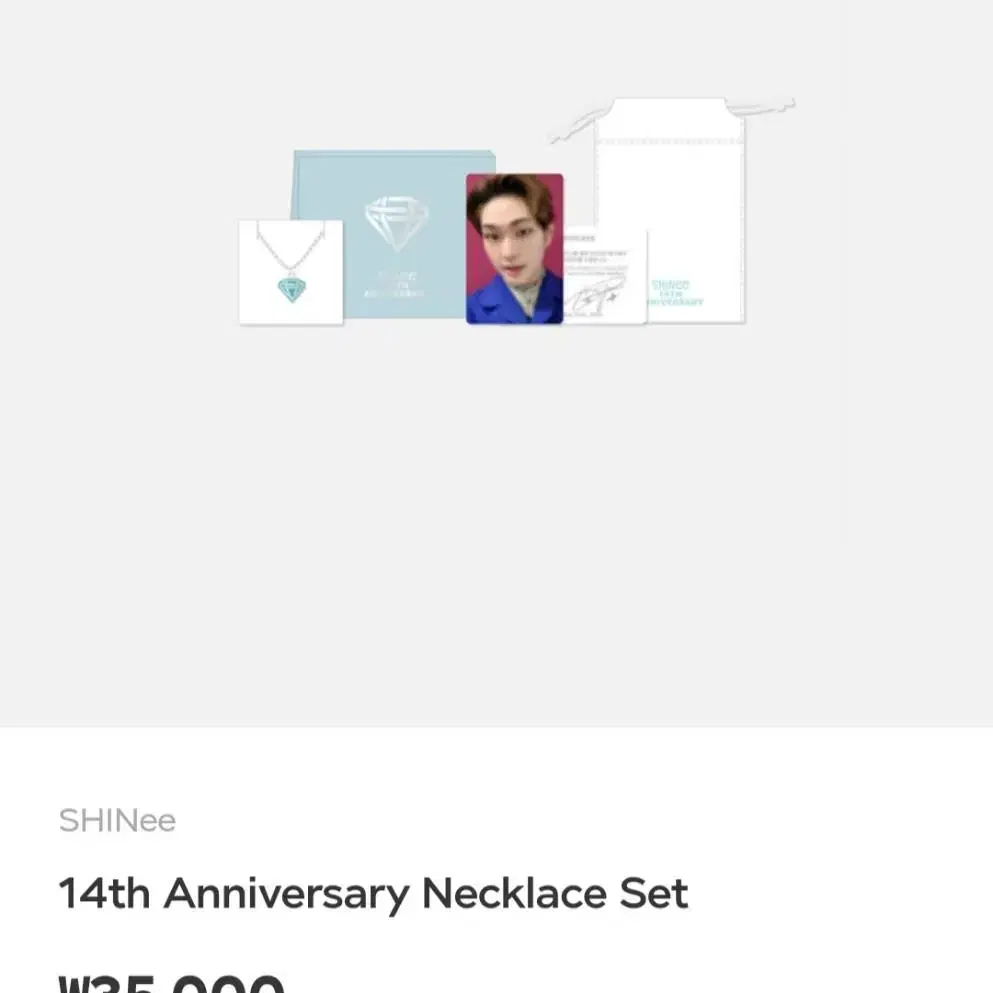Image resolution: width=993 pixels, height=993 pixels.
Task: Tap the teal diamond pendant
Action: [291, 289]
